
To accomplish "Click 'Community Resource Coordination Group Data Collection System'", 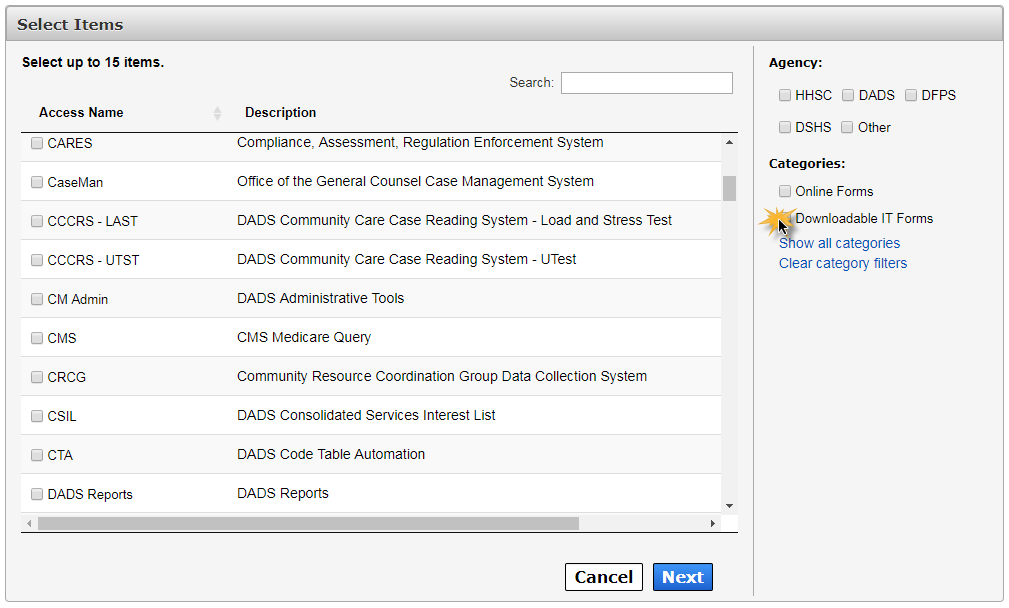I will 442,376.
